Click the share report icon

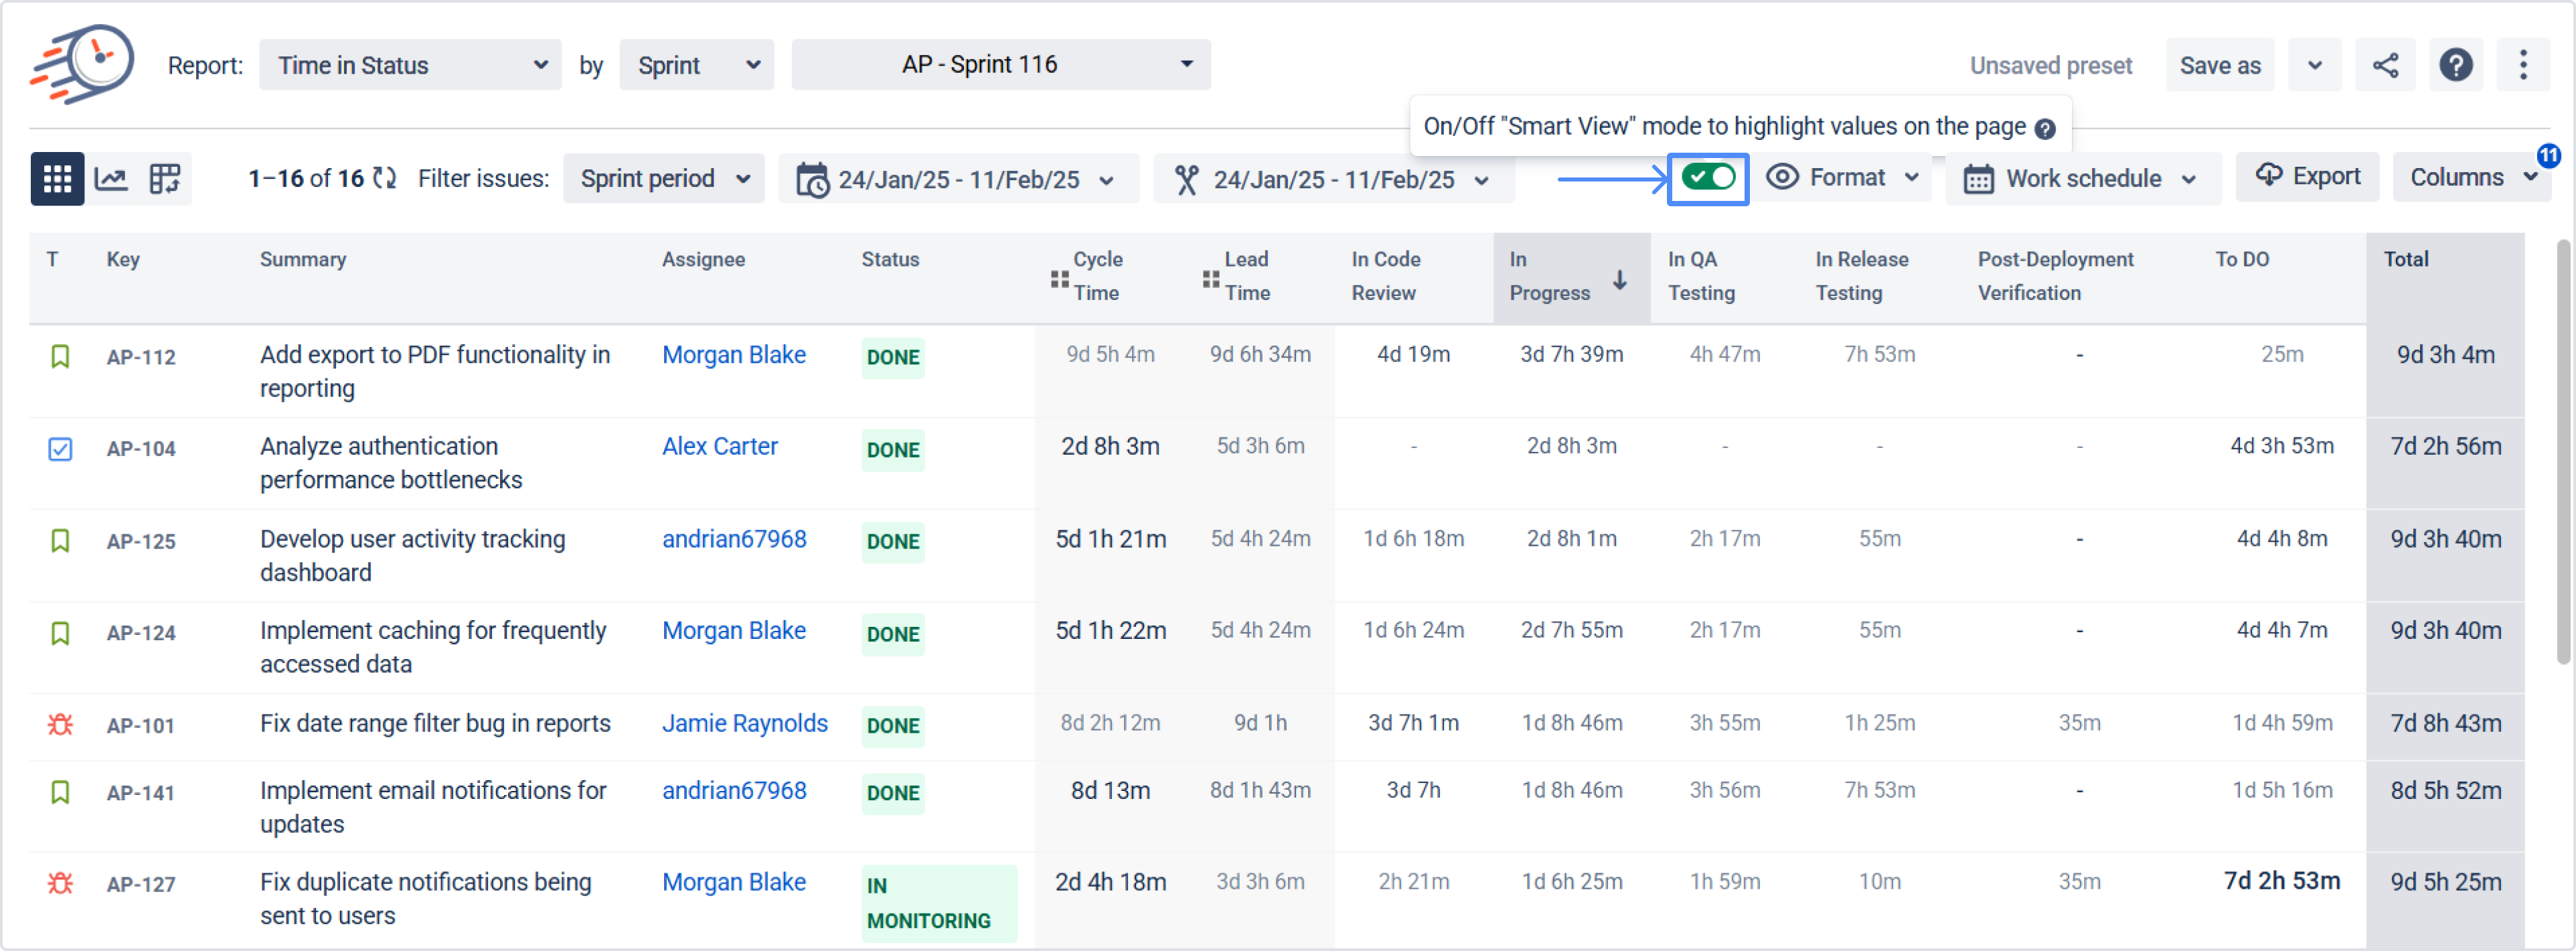click(x=2385, y=66)
